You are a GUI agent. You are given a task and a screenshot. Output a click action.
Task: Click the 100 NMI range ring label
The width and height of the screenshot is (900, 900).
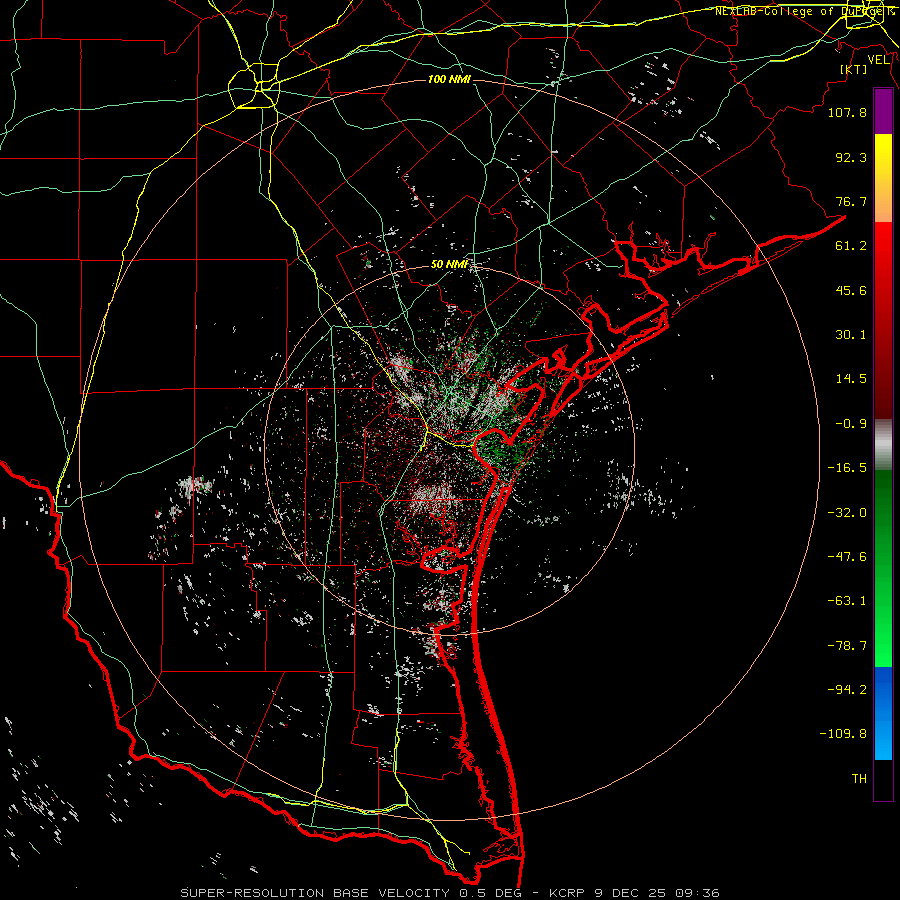(x=449, y=79)
